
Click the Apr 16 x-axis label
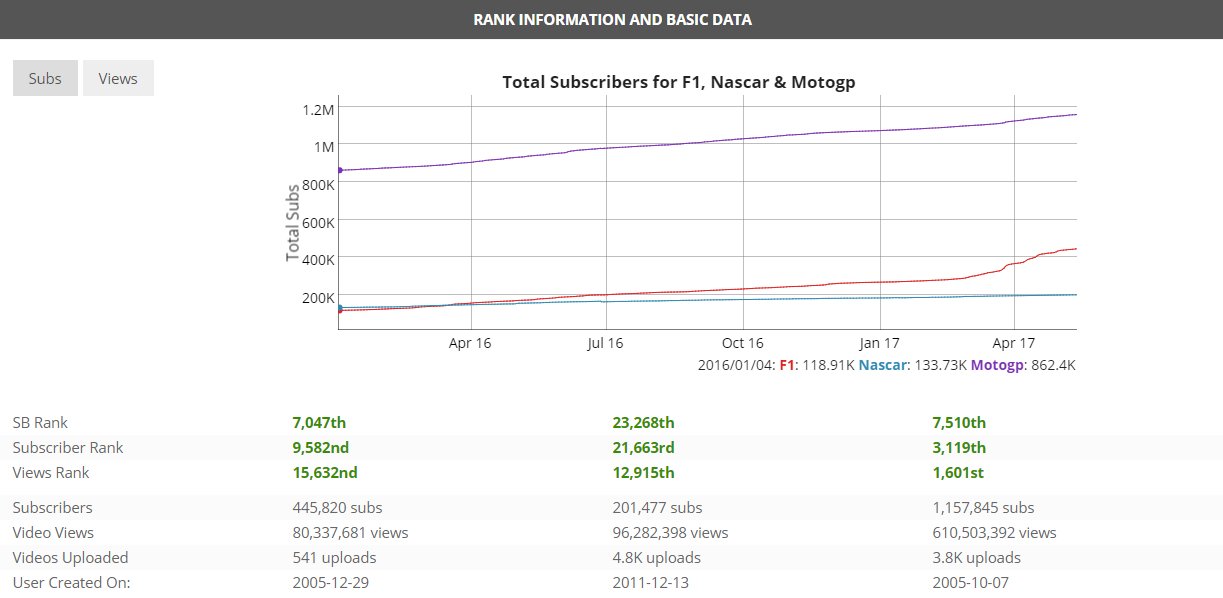(470, 343)
